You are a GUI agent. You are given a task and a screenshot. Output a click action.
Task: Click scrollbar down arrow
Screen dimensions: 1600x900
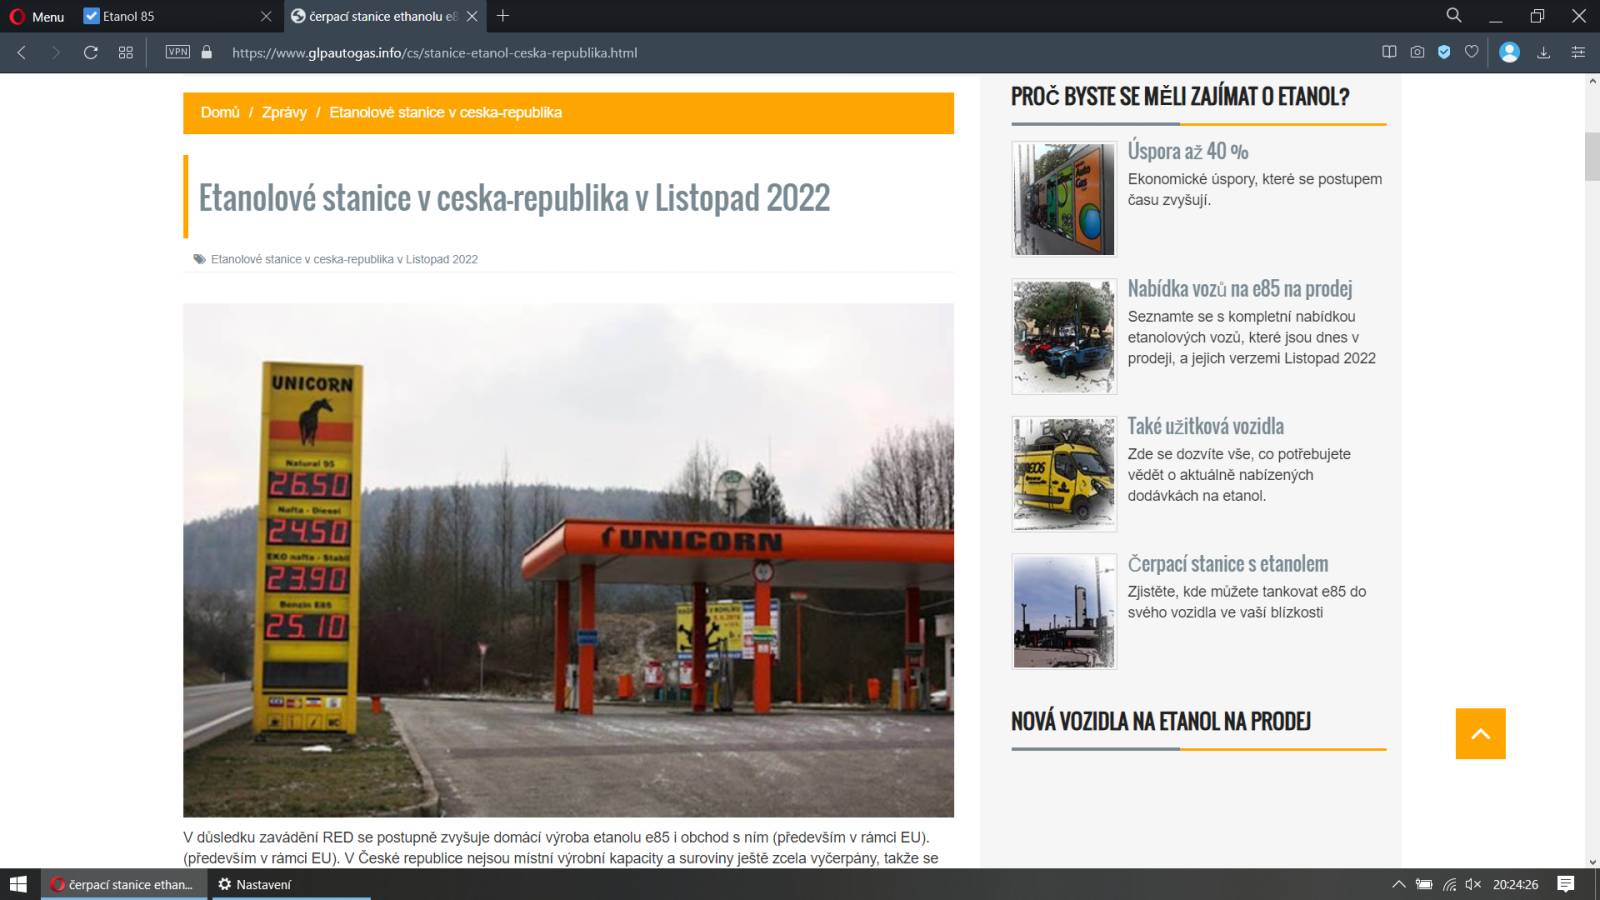pyautogui.click(x=1592, y=861)
